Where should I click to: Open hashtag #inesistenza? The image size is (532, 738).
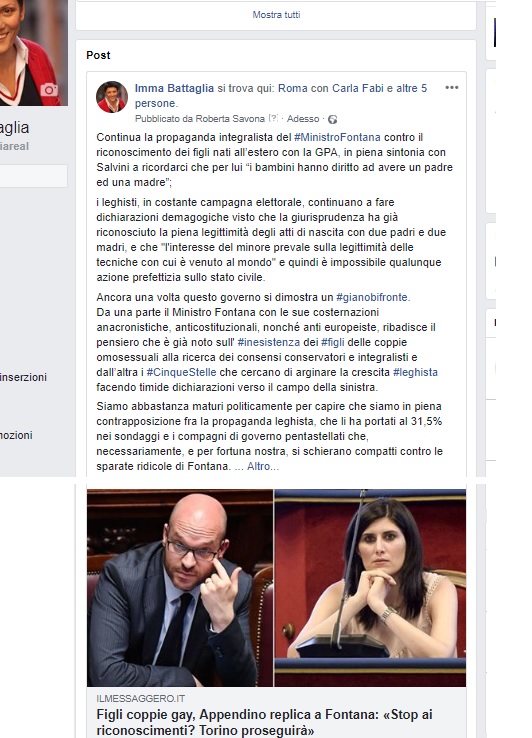269,342
